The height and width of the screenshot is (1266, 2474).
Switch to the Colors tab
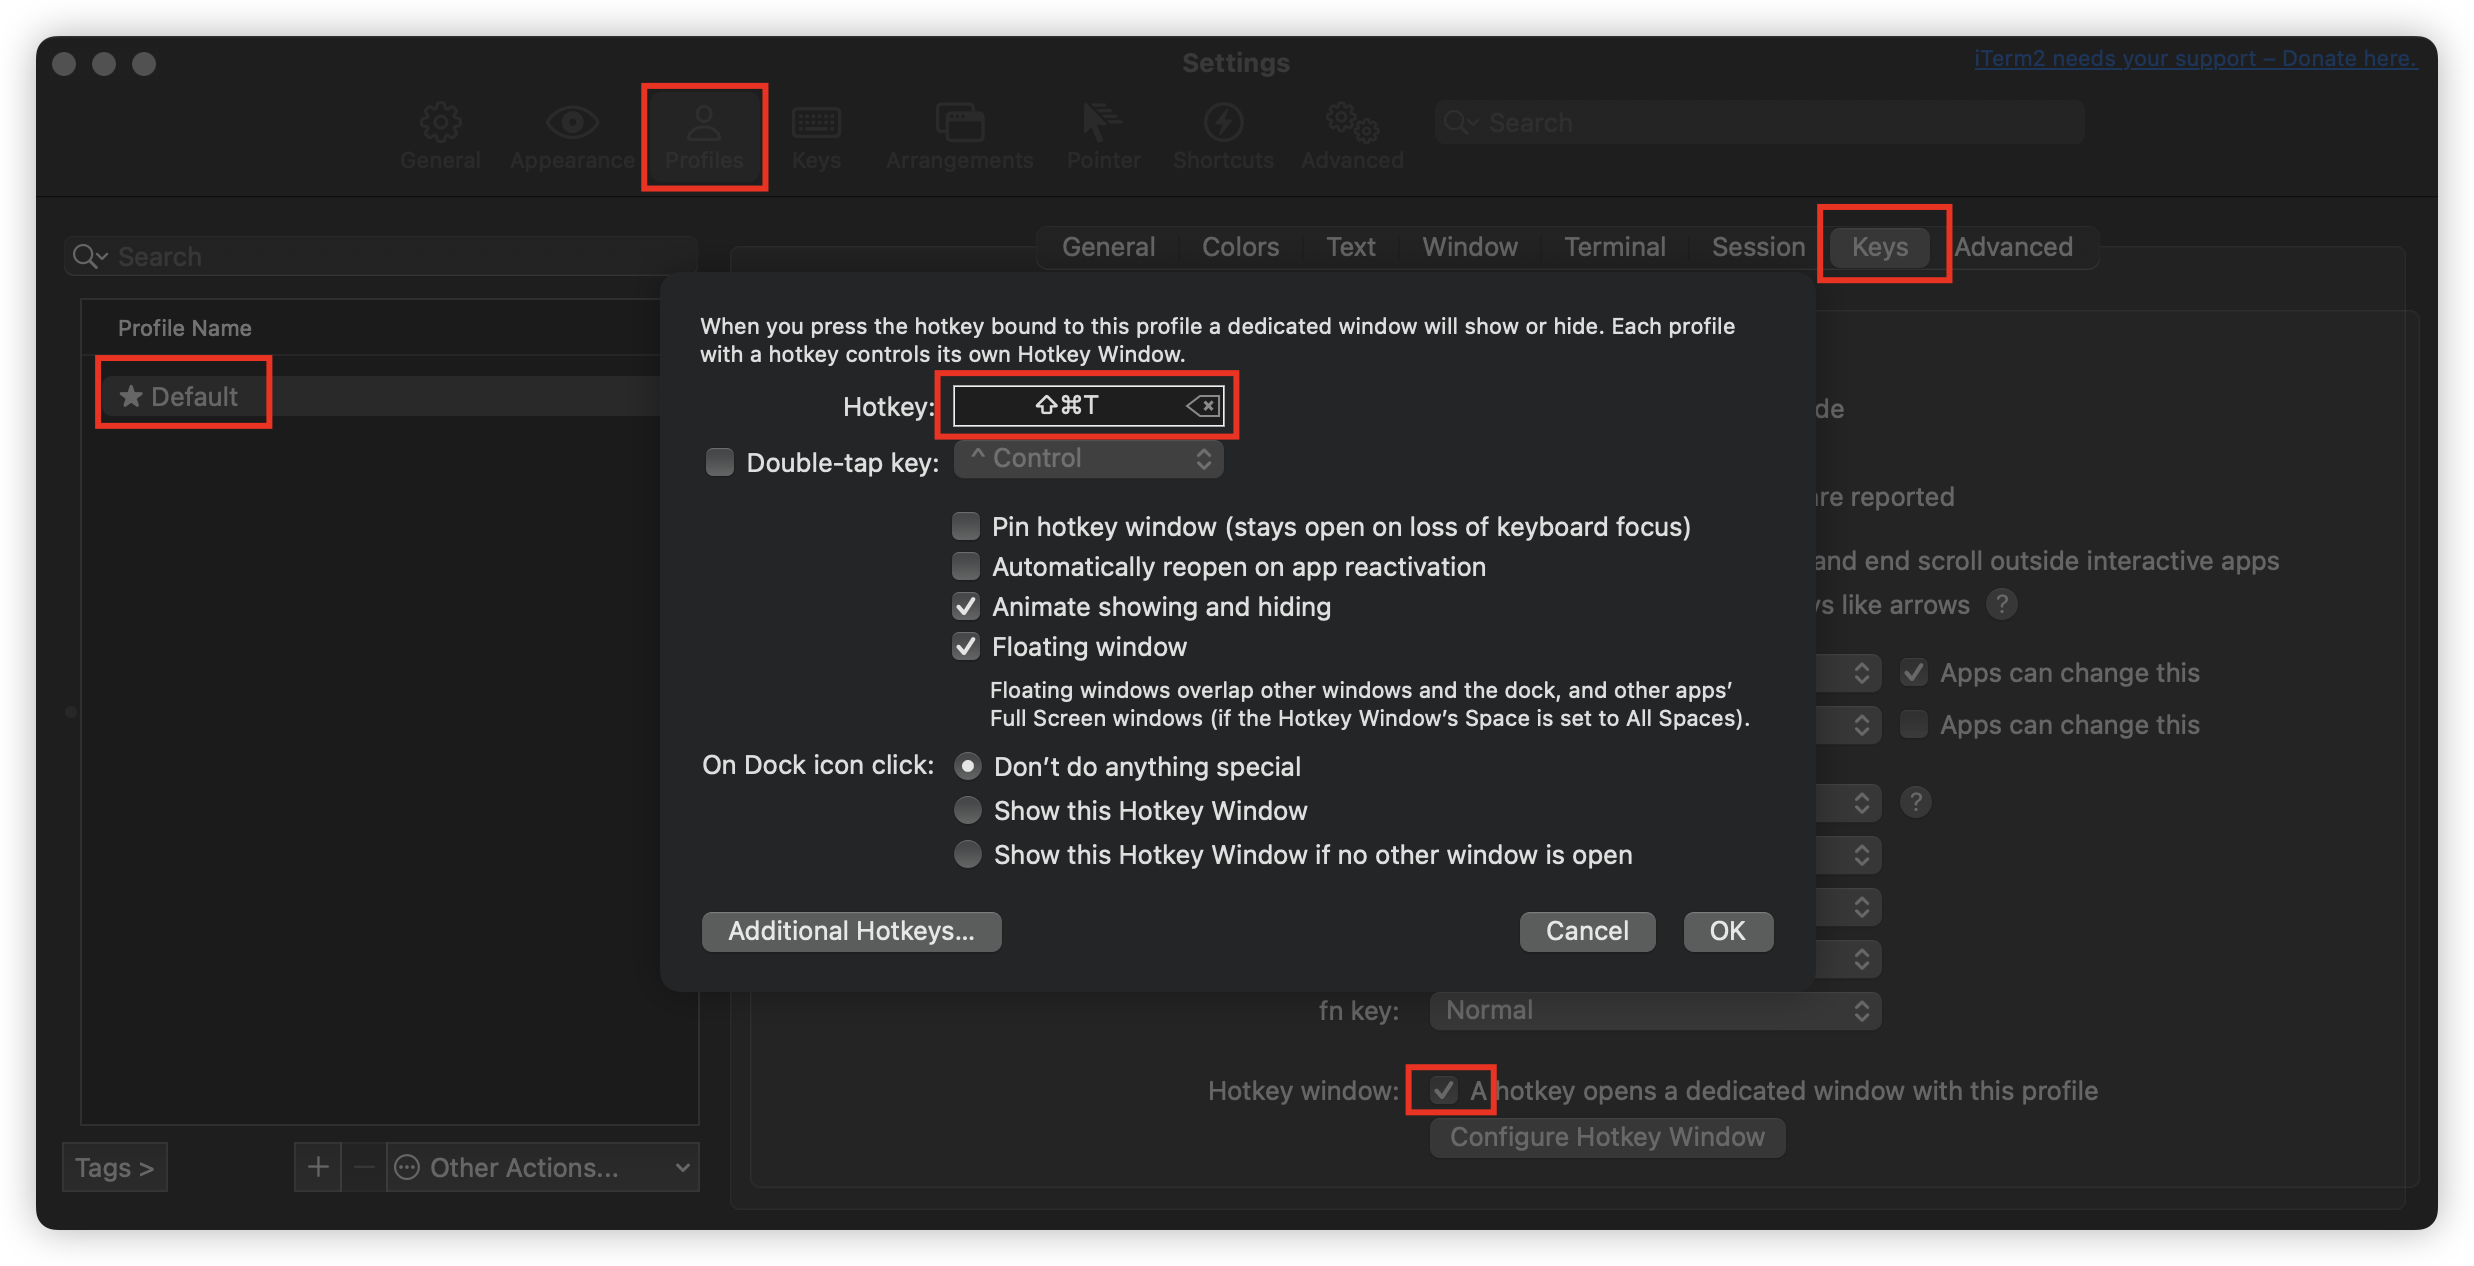[1240, 247]
